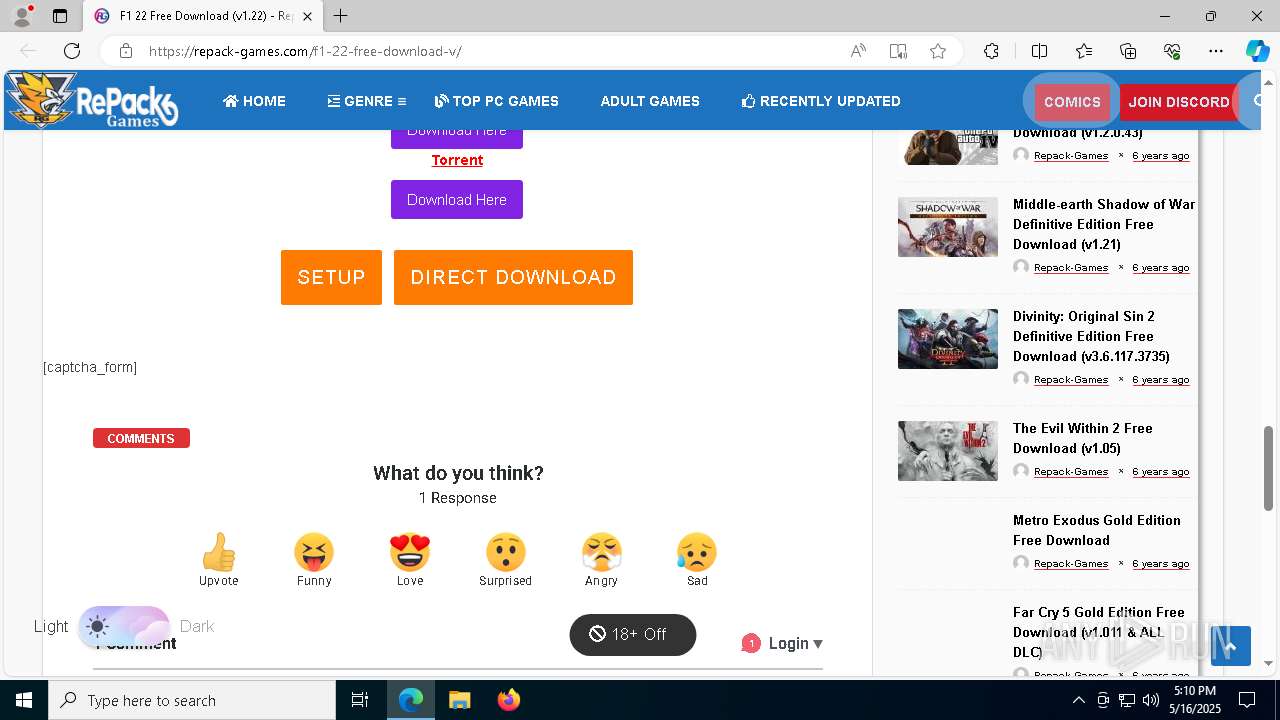
Task: Toggle the 18+ Off content filter
Action: tap(632, 635)
